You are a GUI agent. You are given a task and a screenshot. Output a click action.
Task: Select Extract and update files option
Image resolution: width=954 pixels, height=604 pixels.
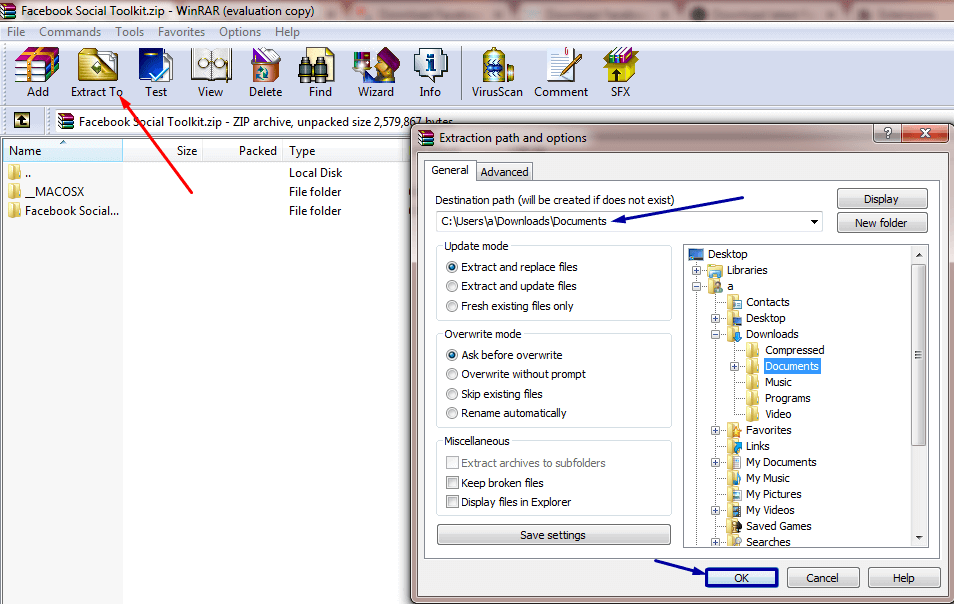click(x=451, y=286)
